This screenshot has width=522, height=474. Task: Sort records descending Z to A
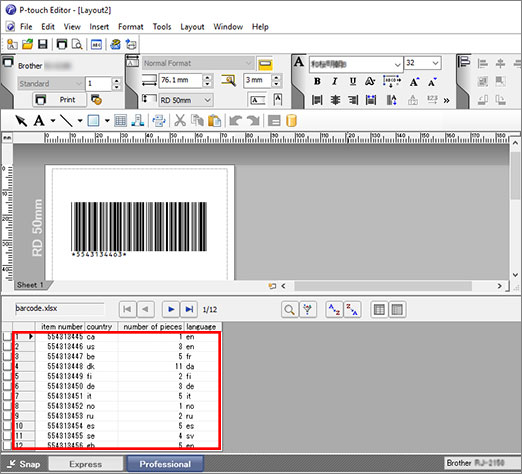click(x=352, y=310)
